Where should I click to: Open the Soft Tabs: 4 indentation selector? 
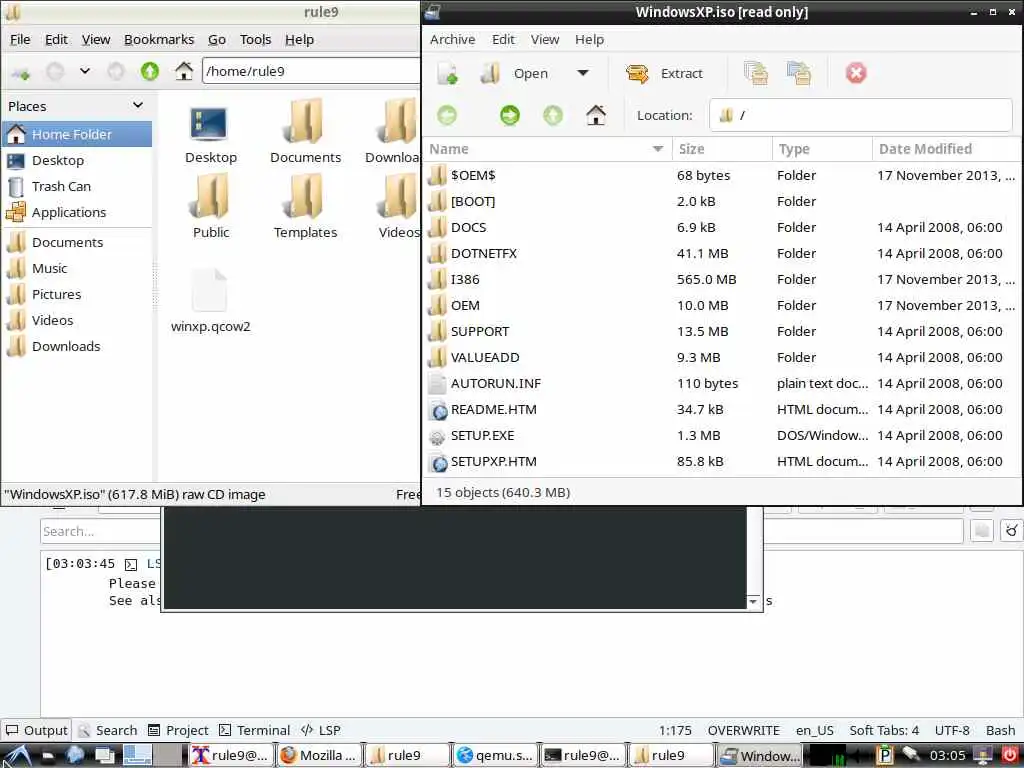(x=884, y=730)
